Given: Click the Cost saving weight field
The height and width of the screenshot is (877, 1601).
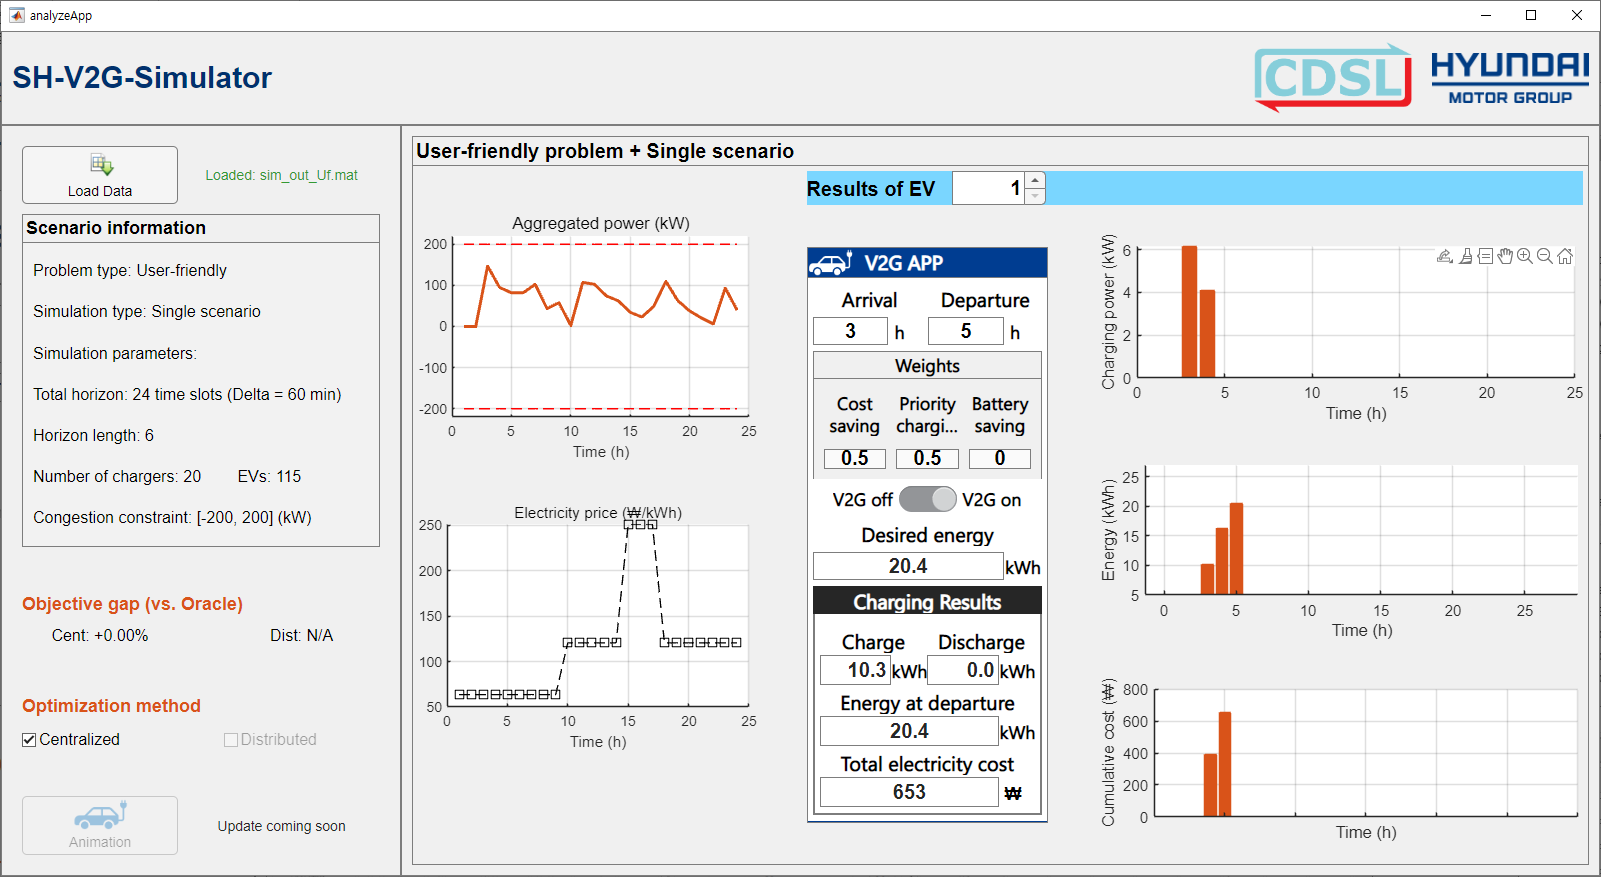Looking at the screenshot, I should (x=854, y=458).
